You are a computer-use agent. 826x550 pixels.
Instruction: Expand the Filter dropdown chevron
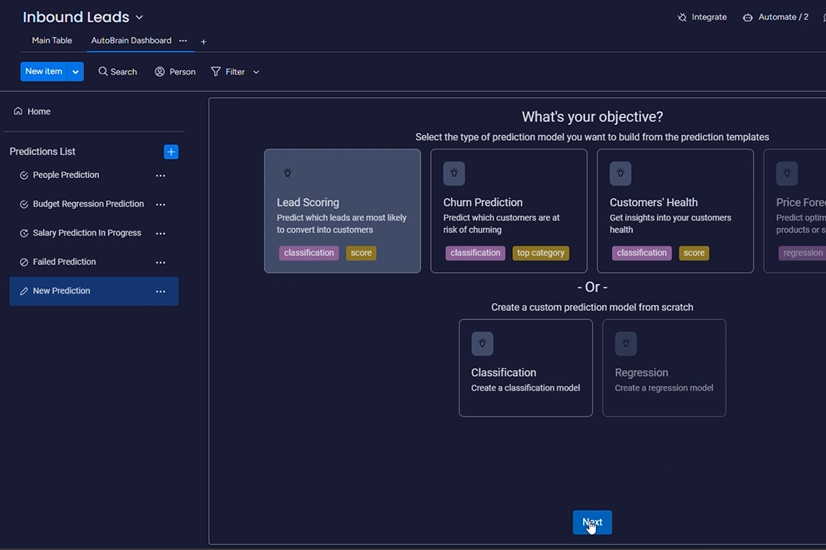click(256, 72)
